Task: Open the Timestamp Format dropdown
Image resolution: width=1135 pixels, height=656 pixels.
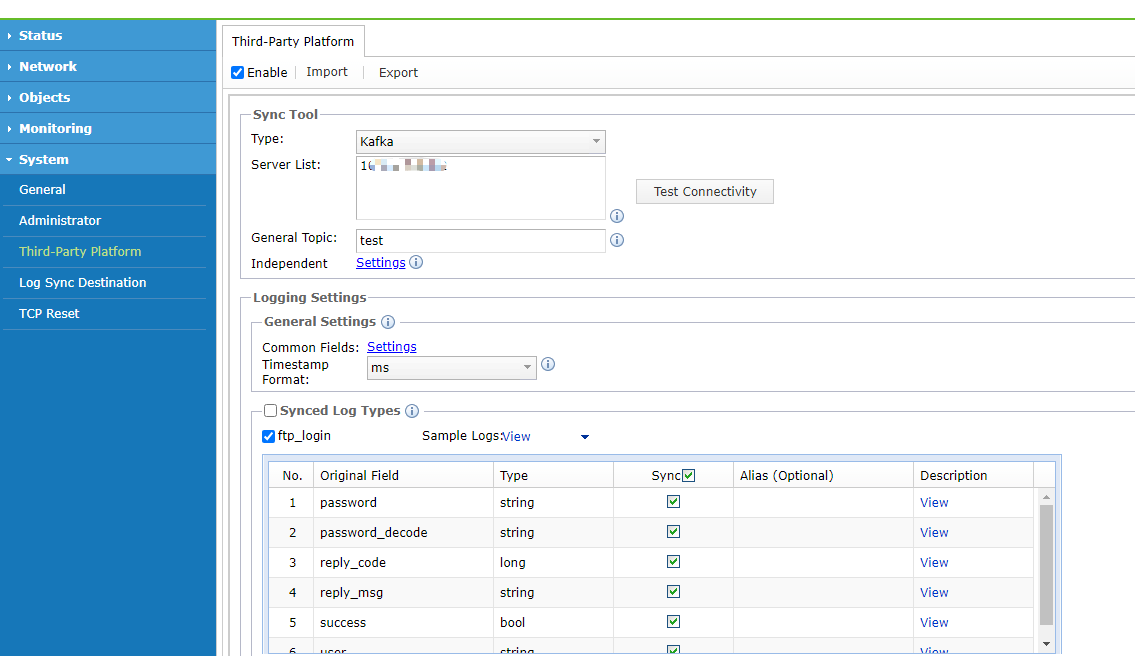Action: pyautogui.click(x=452, y=368)
